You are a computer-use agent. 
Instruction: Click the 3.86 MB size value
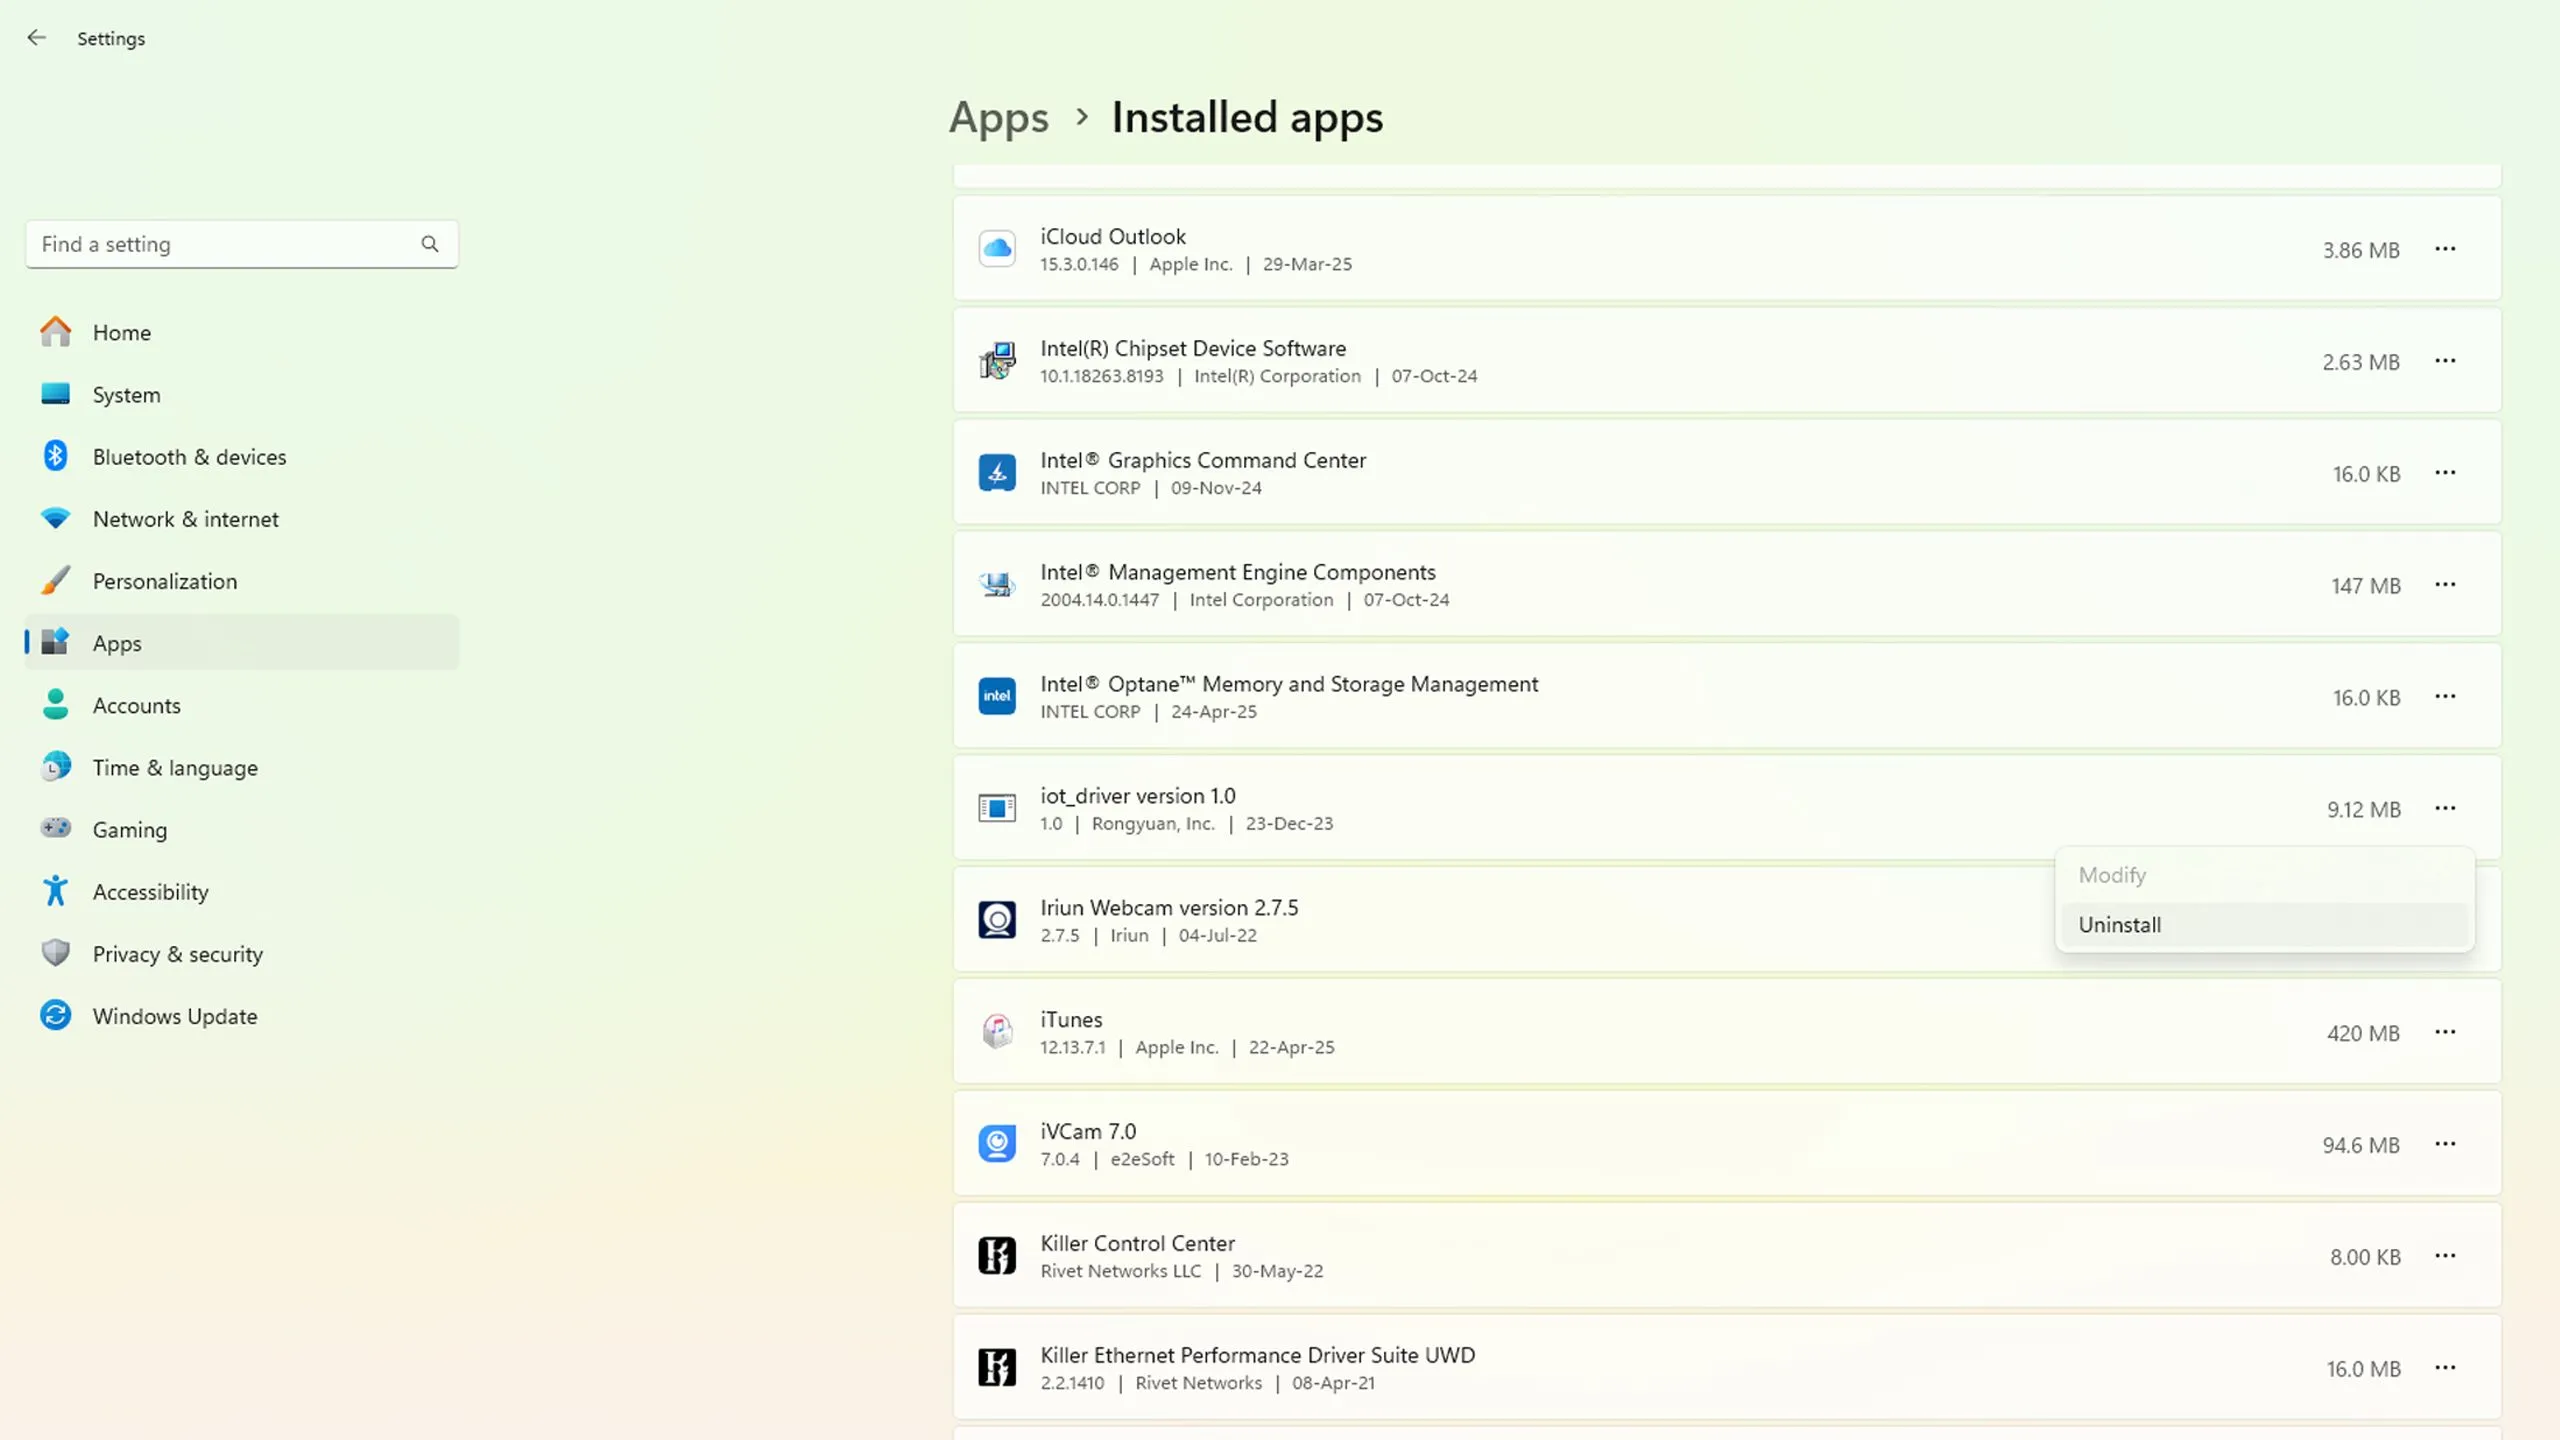[x=2361, y=251]
